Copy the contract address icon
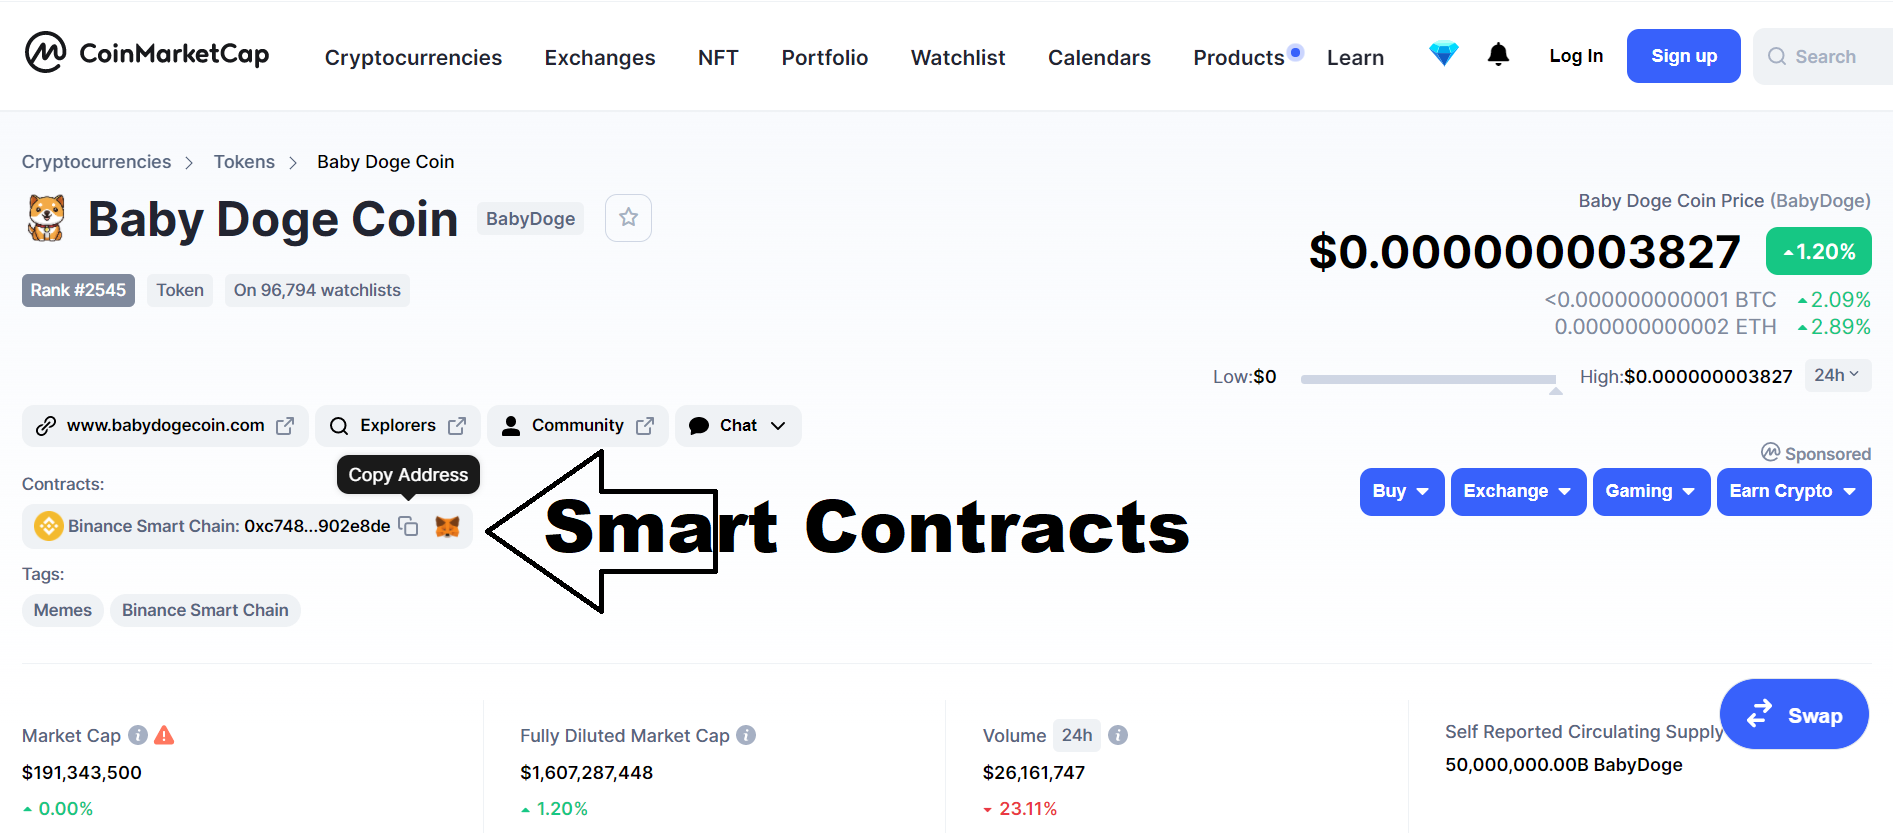The height and width of the screenshot is (833, 1893). (x=409, y=526)
